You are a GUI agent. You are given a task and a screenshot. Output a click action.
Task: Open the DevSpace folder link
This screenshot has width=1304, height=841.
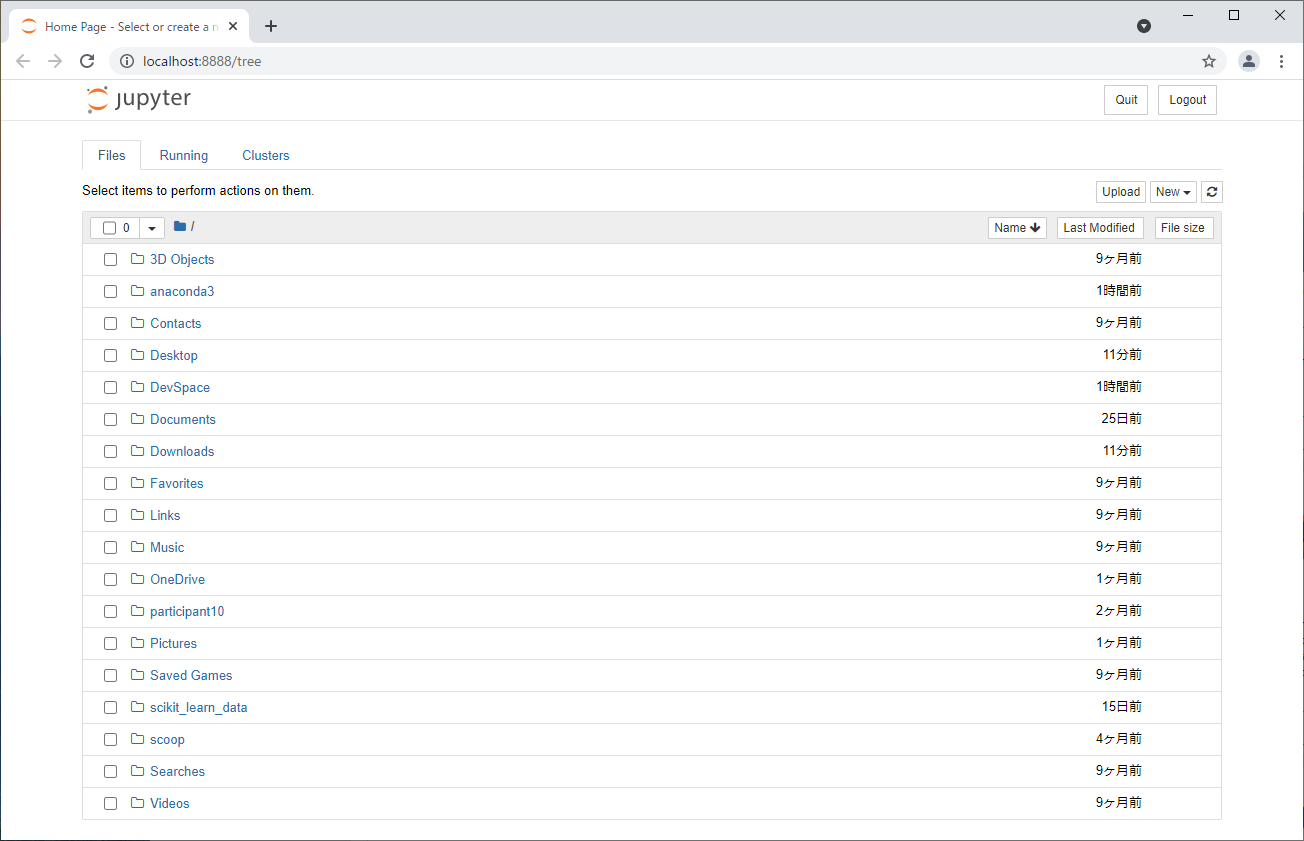point(180,388)
